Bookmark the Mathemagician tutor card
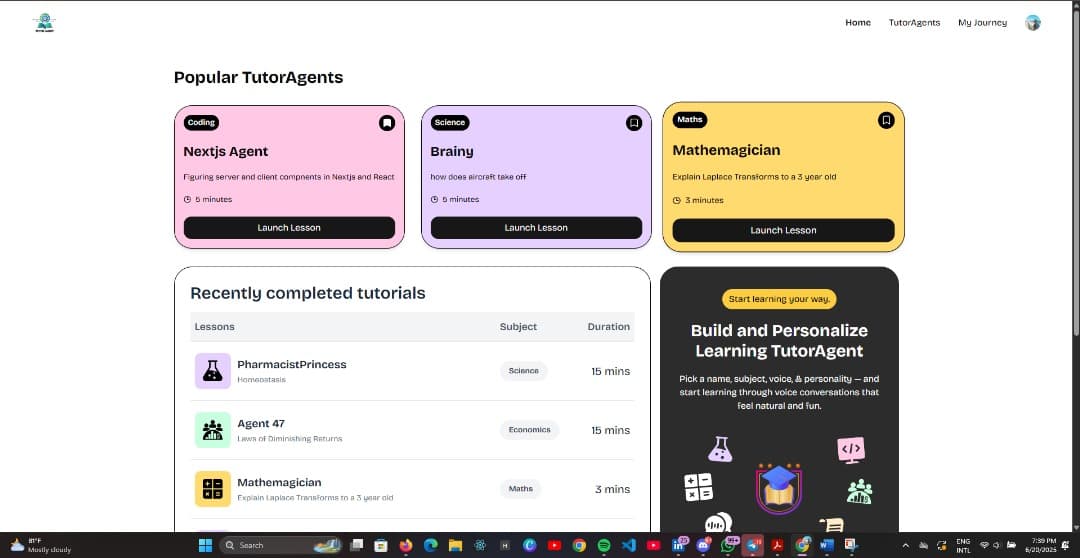 885,120
